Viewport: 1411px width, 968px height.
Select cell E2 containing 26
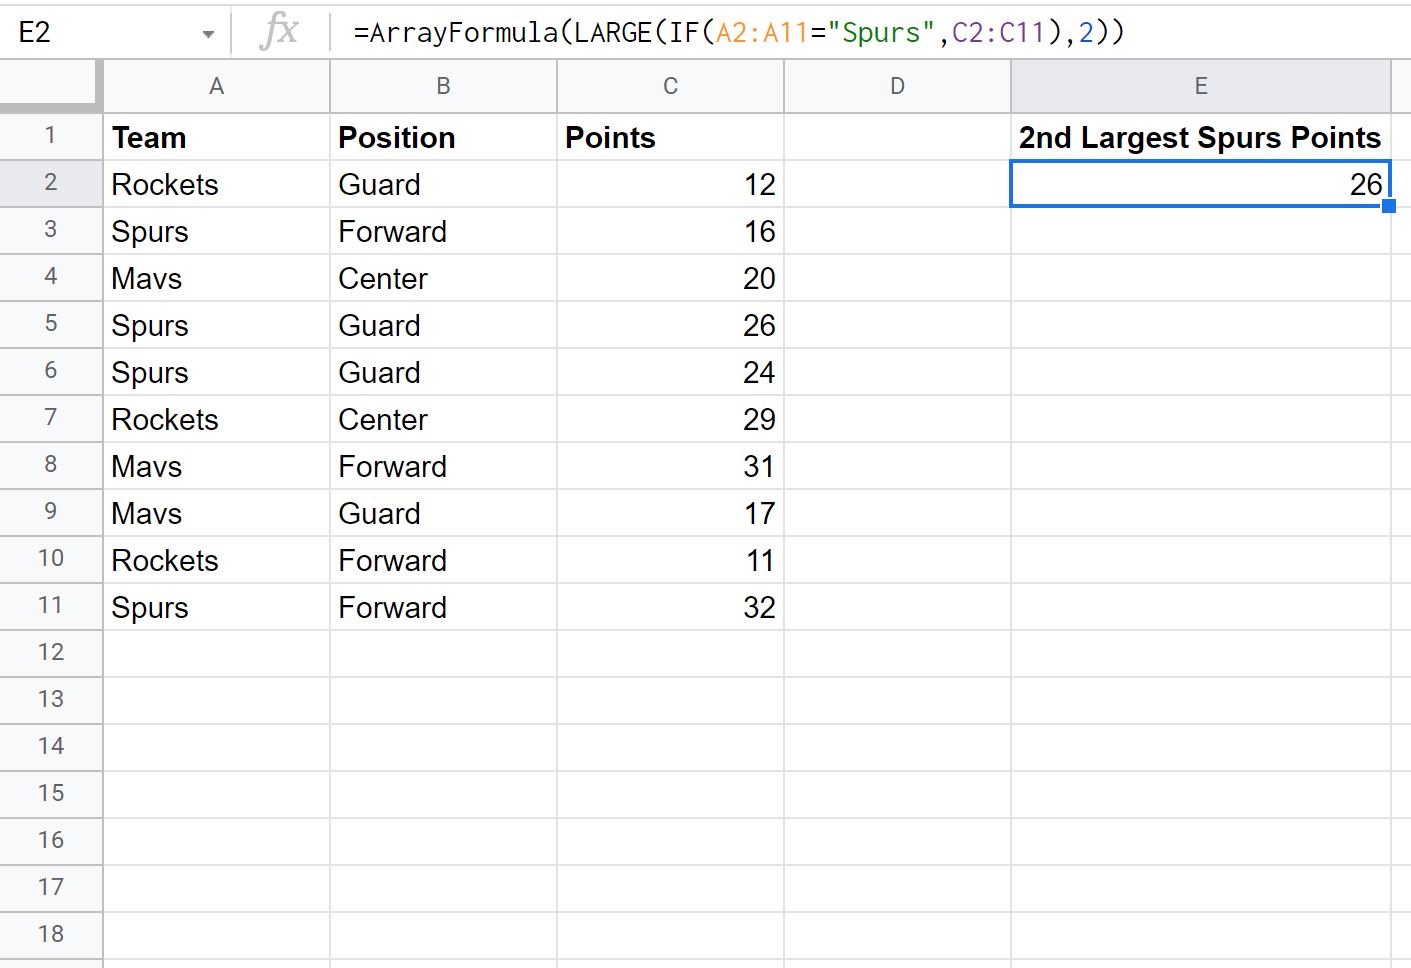(x=1201, y=184)
